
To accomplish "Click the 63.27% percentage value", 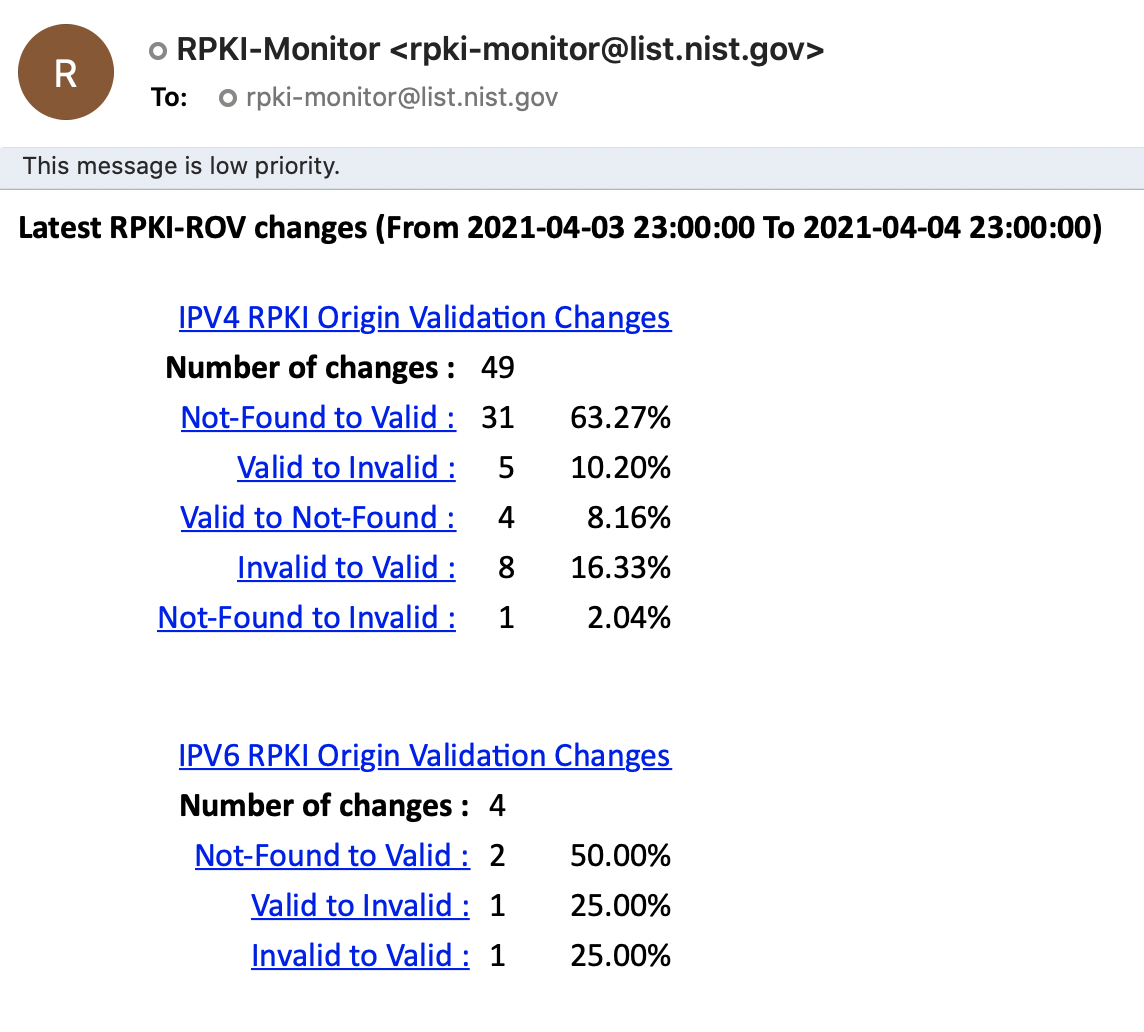I will [619, 417].
